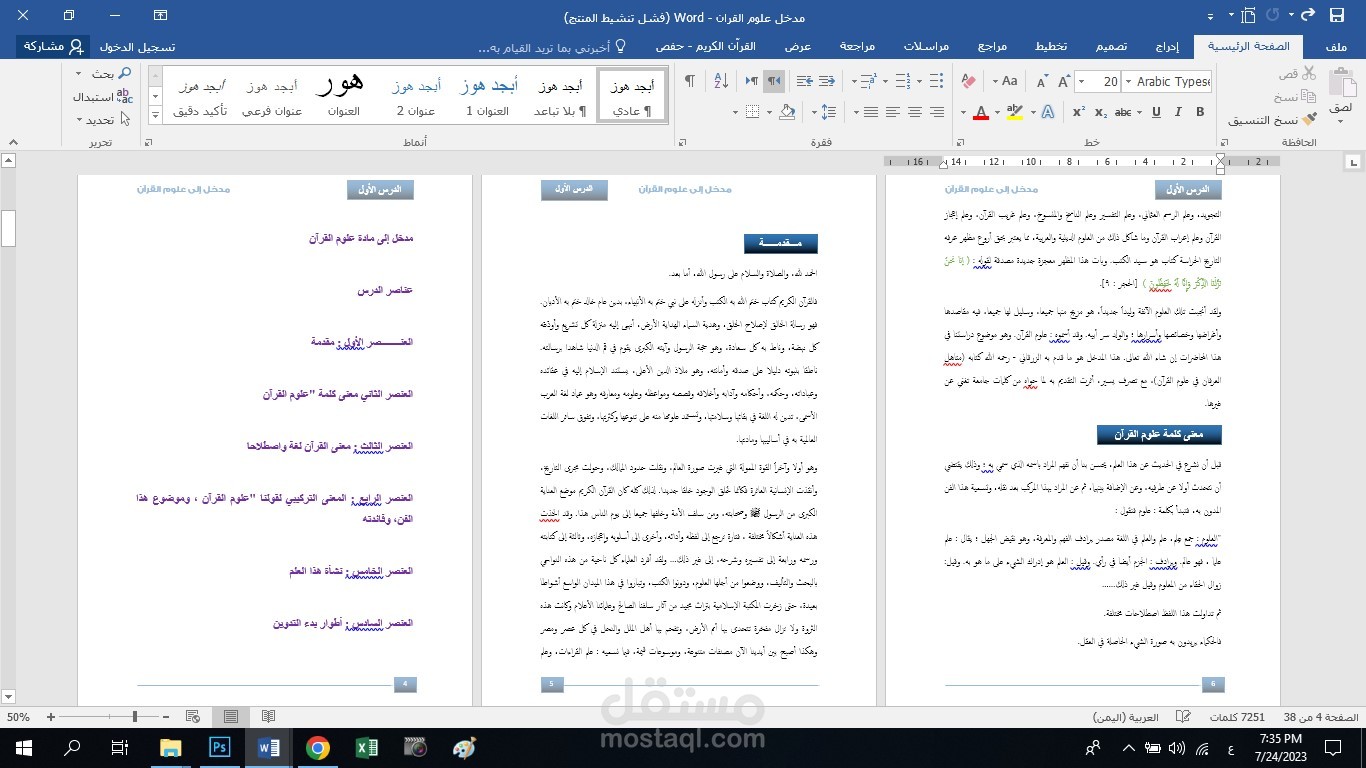Switch to the References (مراجع) tab
This screenshot has width=1366, height=768.
pyautogui.click(x=992, y=47)
